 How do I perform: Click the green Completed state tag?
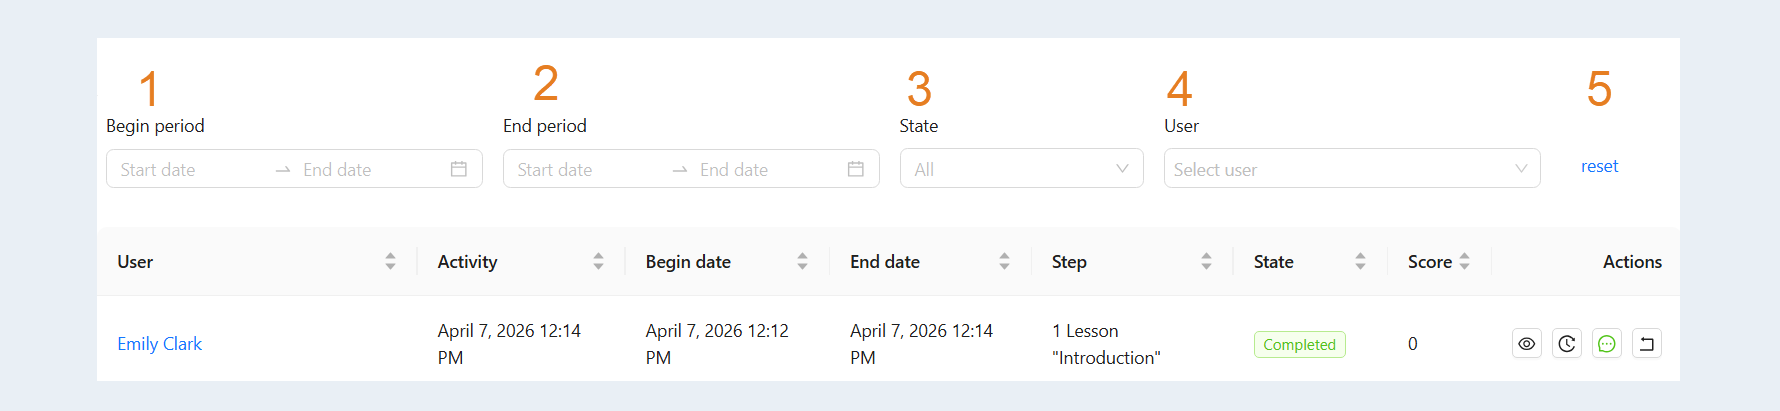click(x=1299, y=344)
